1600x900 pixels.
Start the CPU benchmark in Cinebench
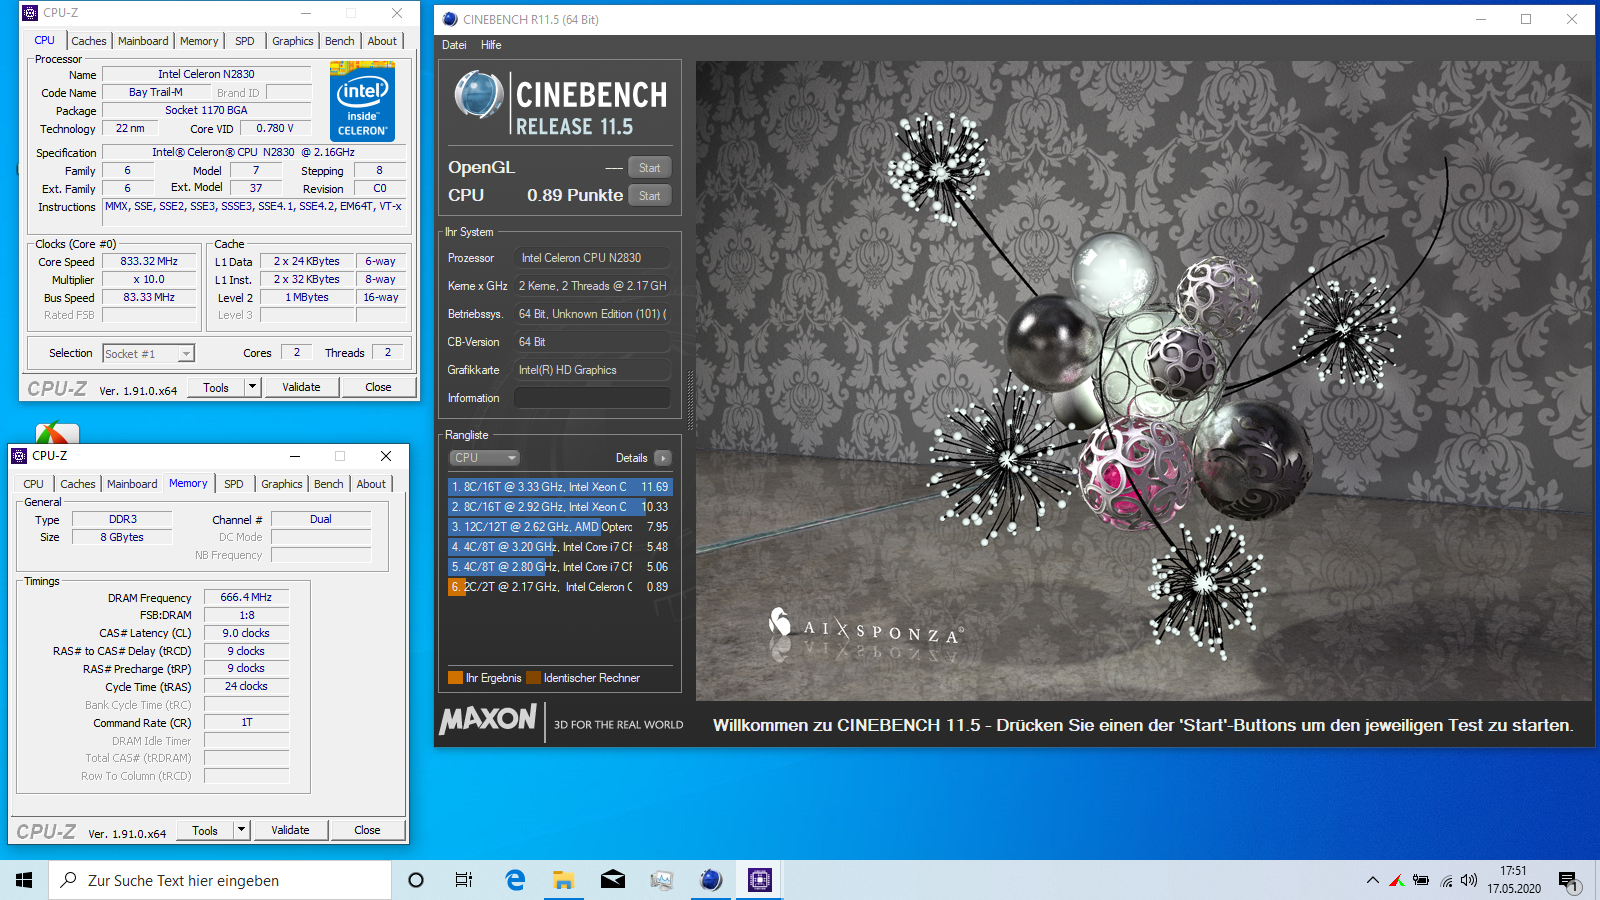click(649, 196)
